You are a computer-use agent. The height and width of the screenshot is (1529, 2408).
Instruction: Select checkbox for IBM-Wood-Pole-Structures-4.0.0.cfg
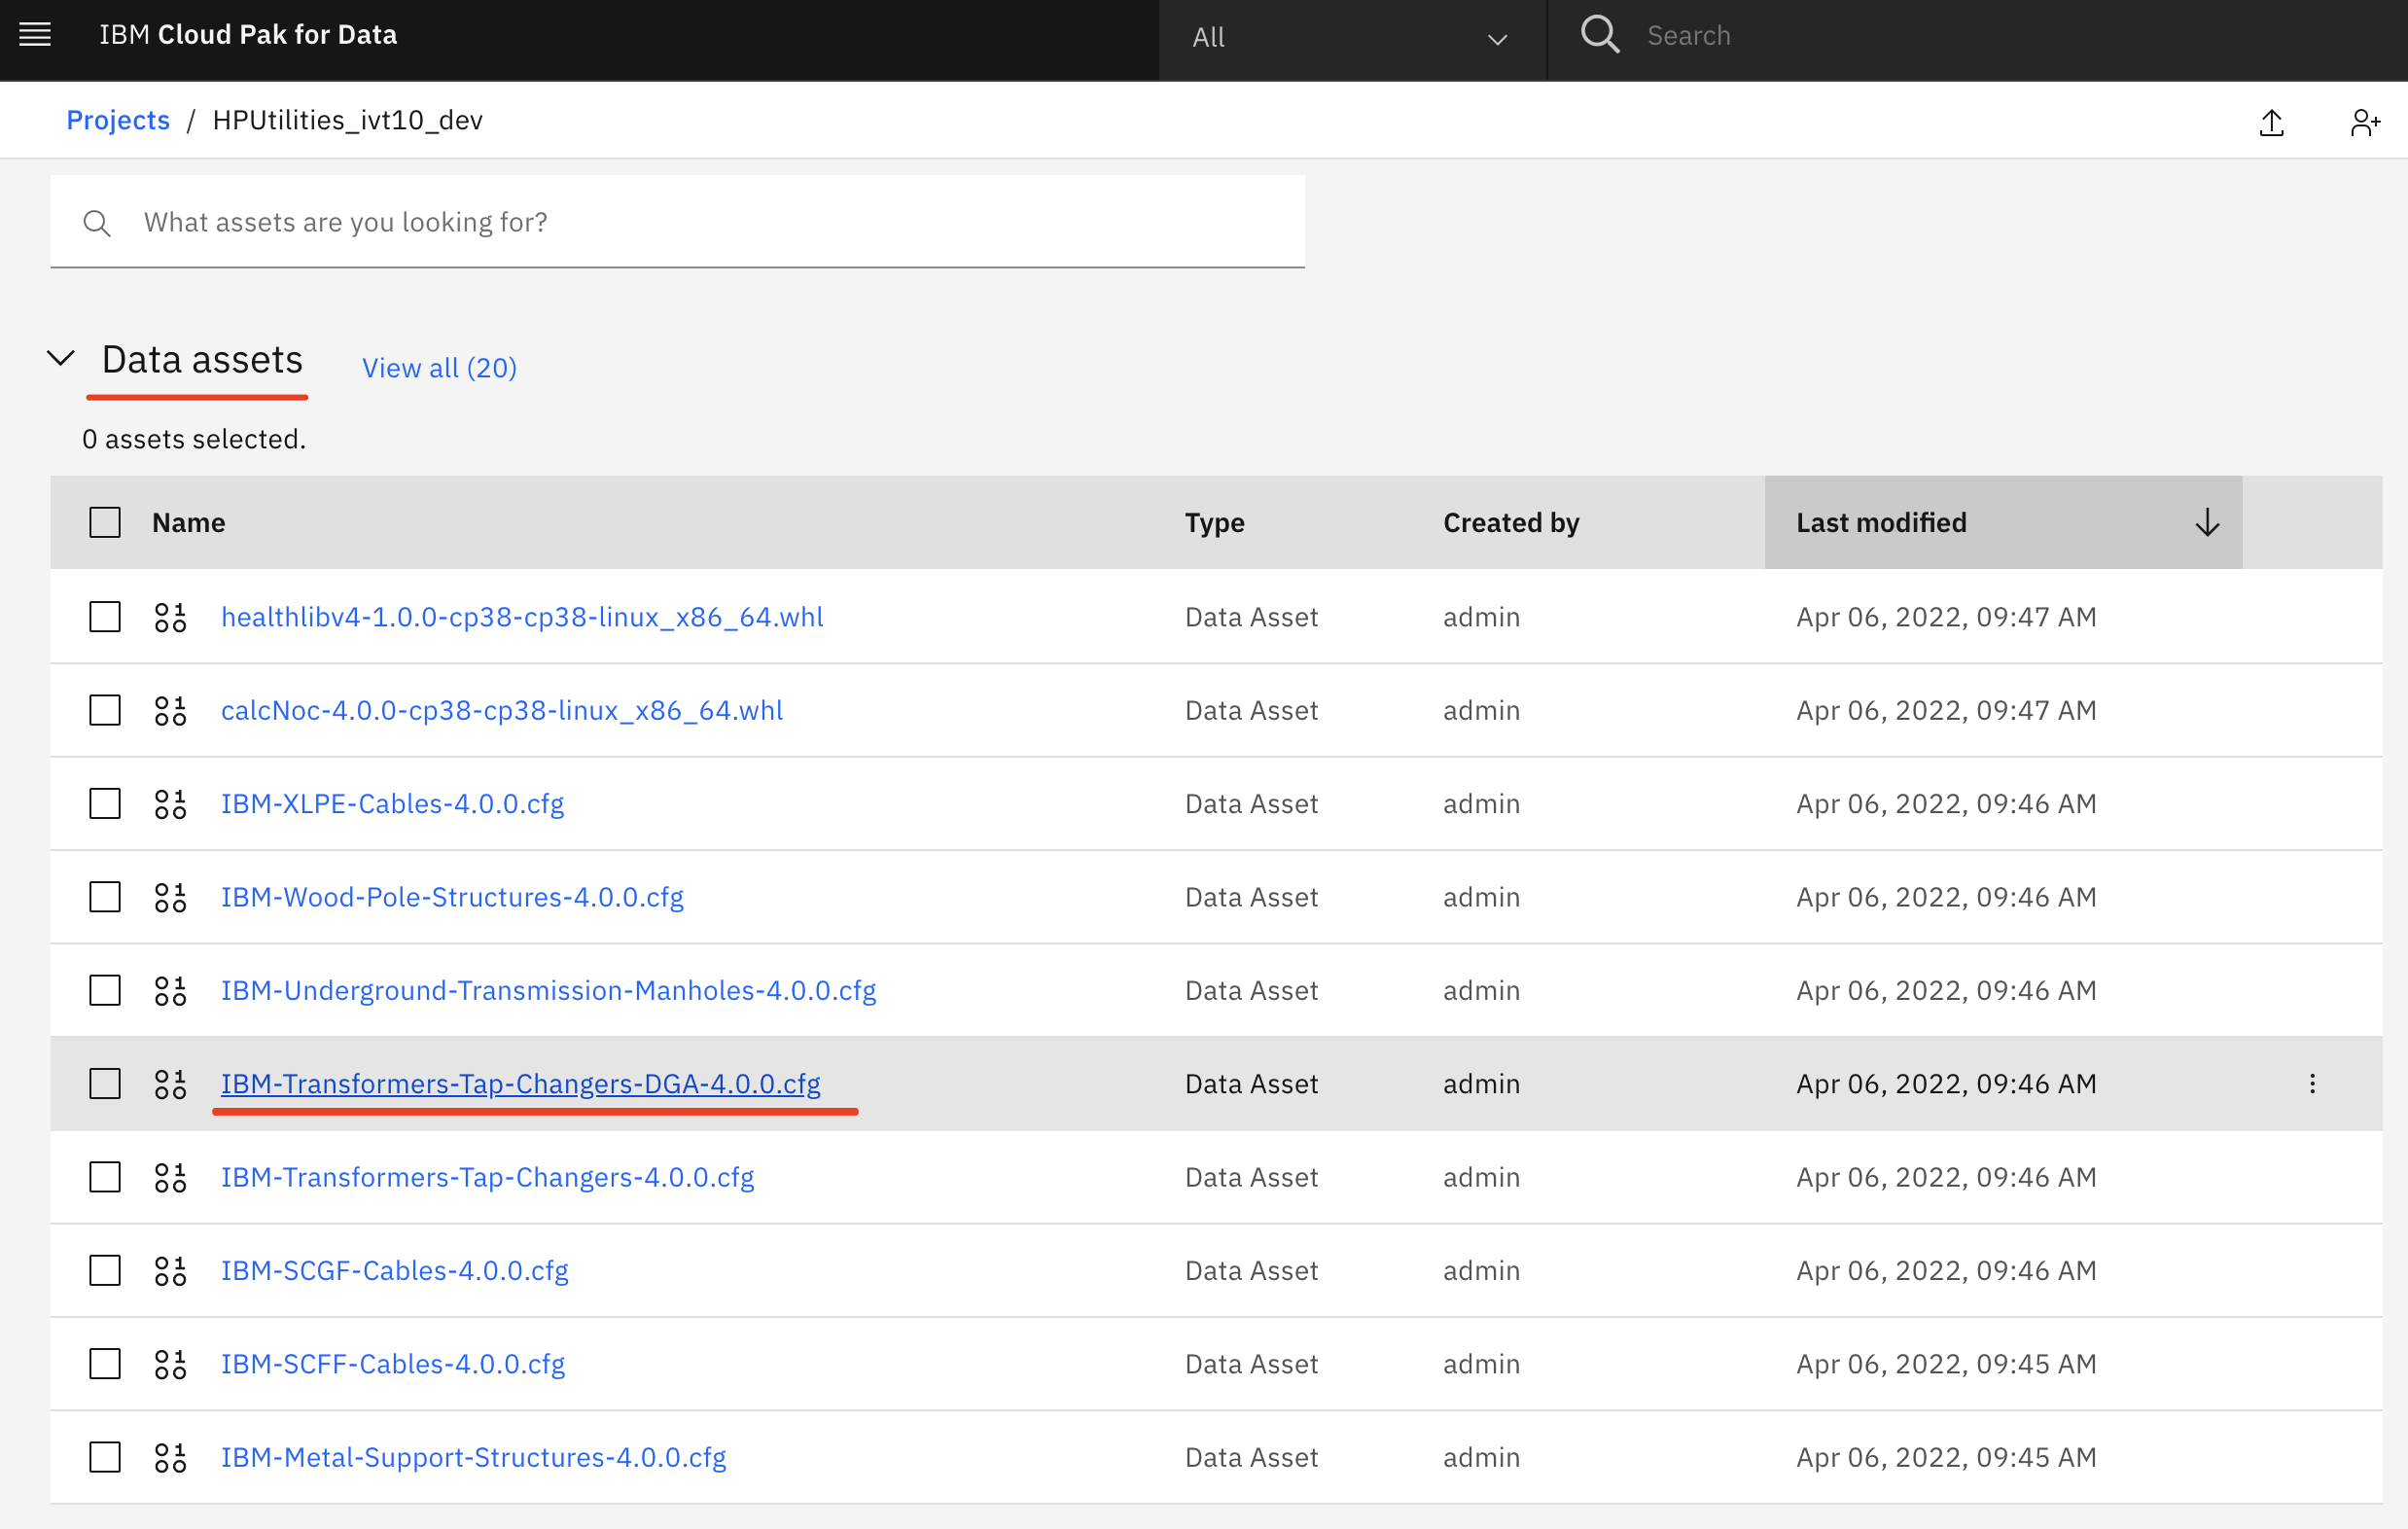click(x=105, y=897)
